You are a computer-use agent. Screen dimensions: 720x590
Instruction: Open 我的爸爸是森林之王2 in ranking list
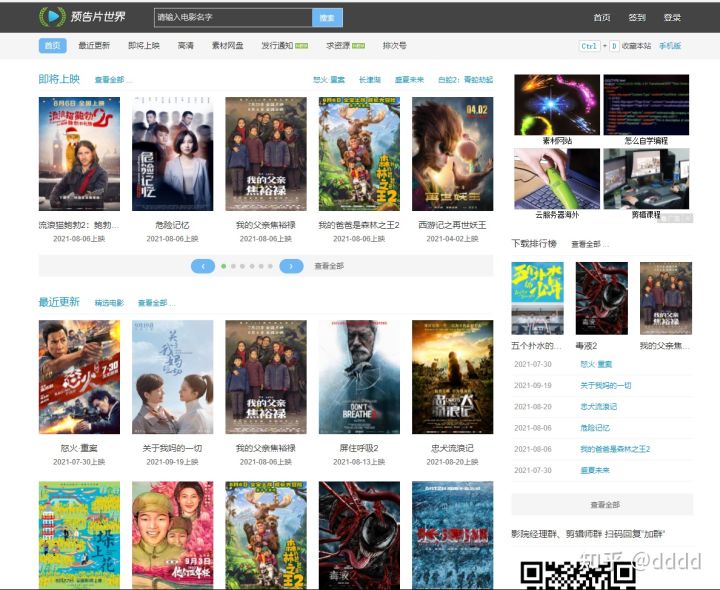click(615, 449)
